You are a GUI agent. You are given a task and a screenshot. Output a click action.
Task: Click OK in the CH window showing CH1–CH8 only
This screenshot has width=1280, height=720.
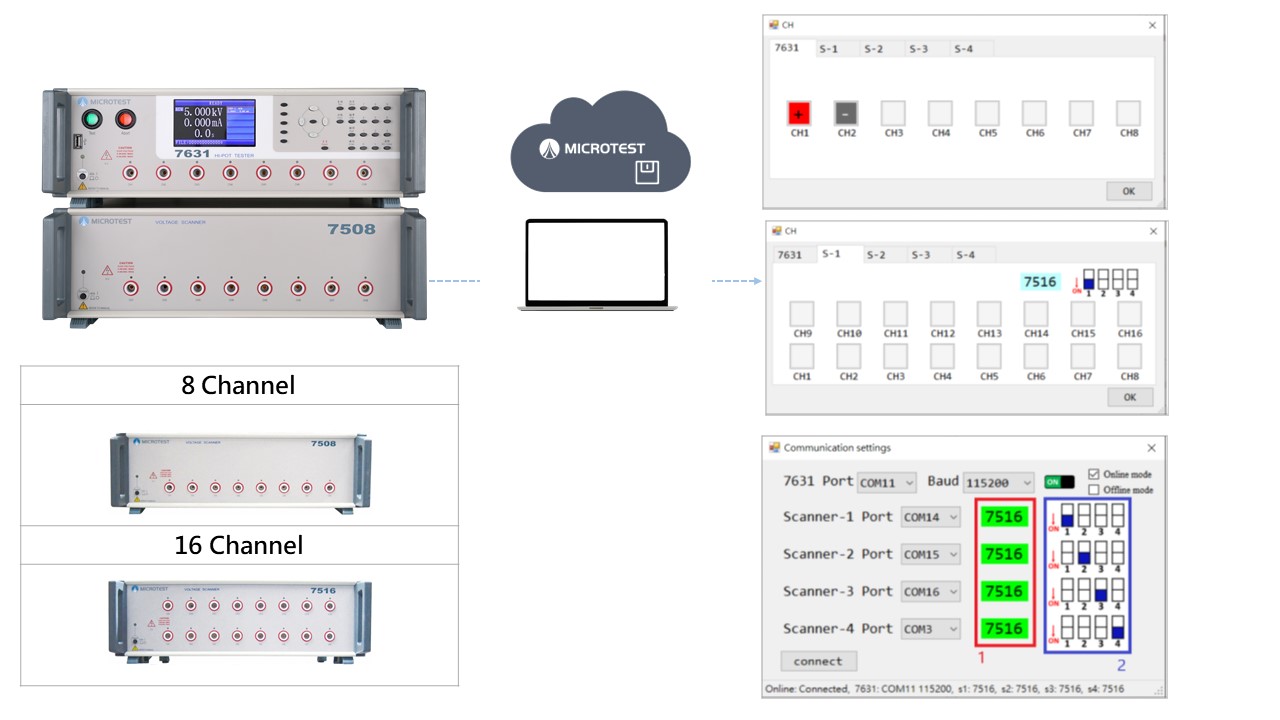coord(1129,191)
